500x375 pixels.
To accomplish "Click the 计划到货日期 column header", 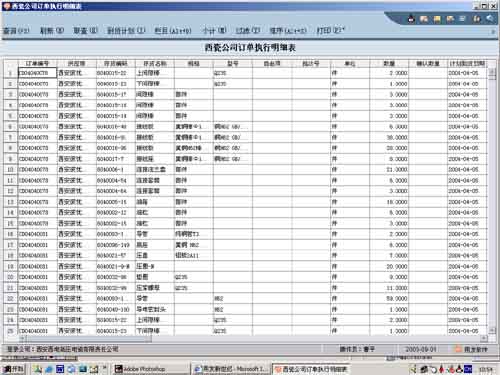I will pos(467,63).
